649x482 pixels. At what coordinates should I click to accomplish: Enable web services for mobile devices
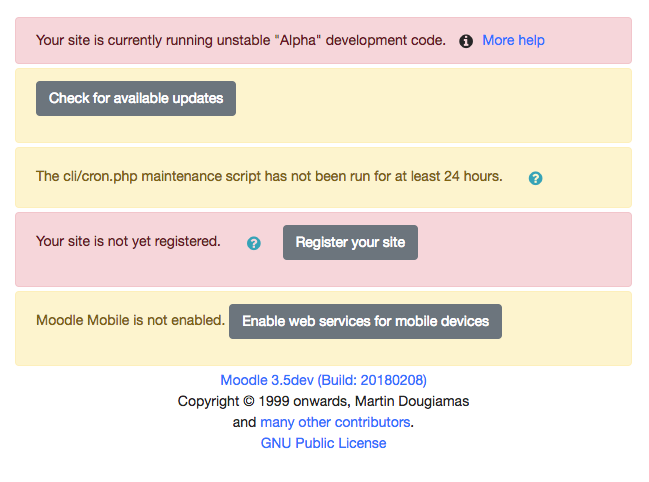[x=365, y=321]
